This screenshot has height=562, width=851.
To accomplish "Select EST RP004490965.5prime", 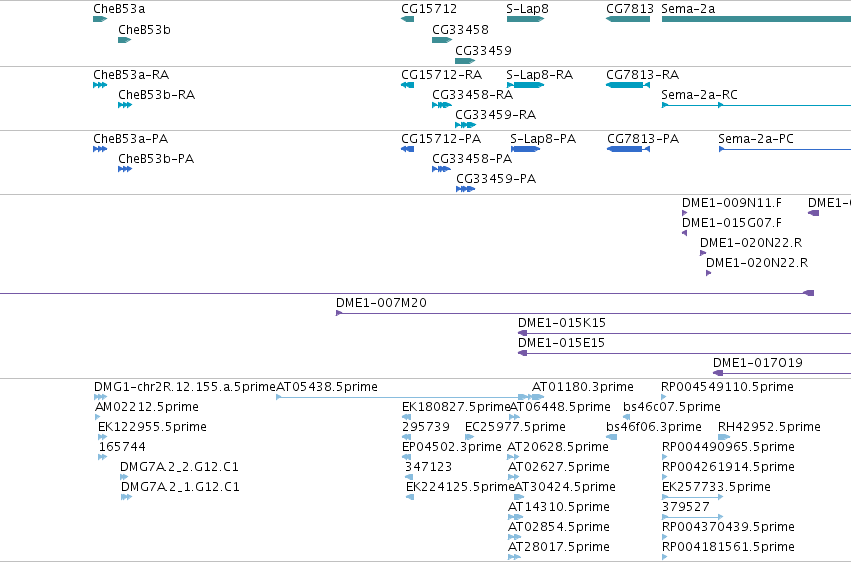I will pyautogui.click(x=728, y=448).
